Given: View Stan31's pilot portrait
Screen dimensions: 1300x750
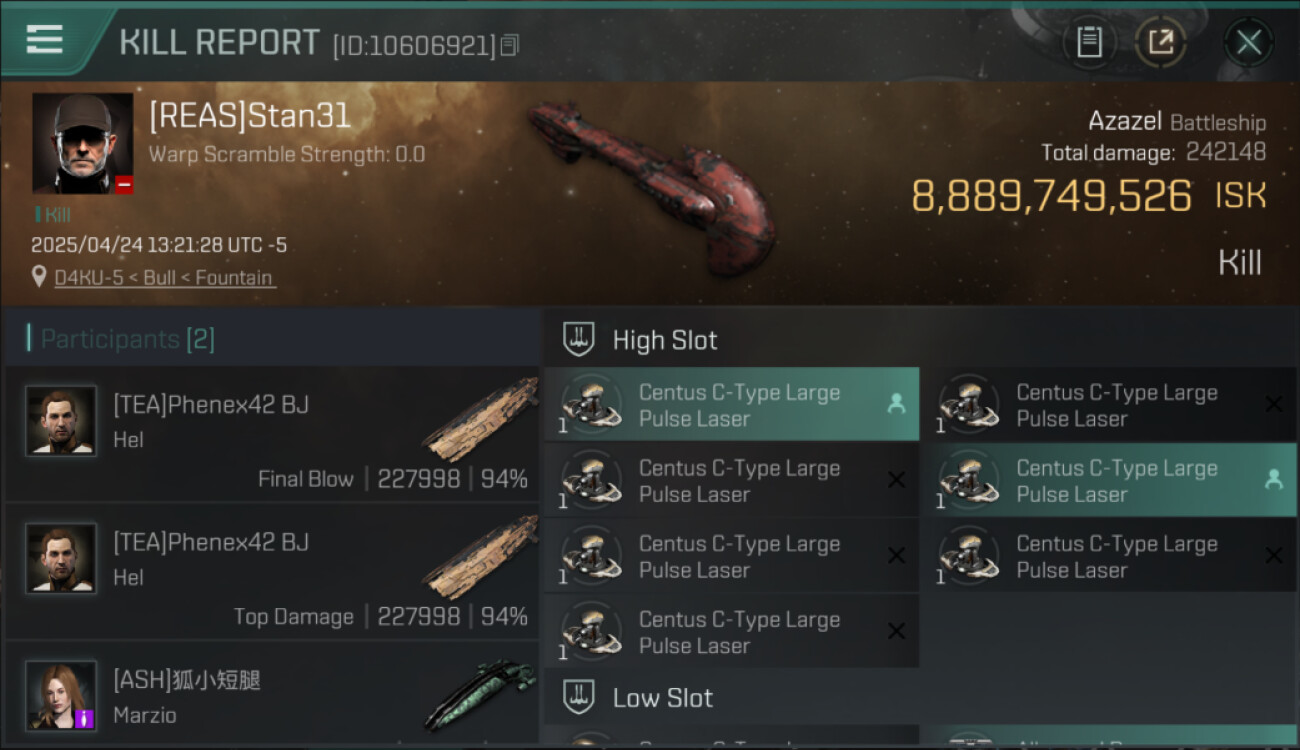Looking at the screenshot, I should (x=82, y=143).
